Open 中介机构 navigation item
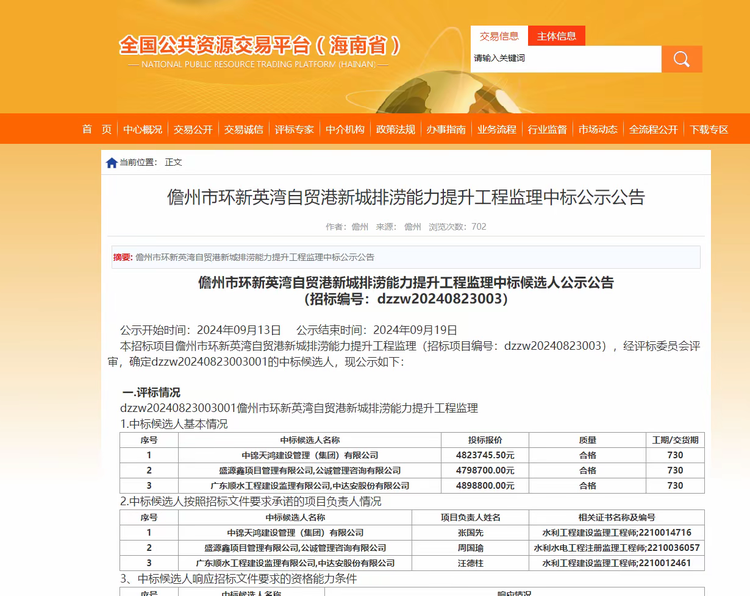 coord(345,129)
